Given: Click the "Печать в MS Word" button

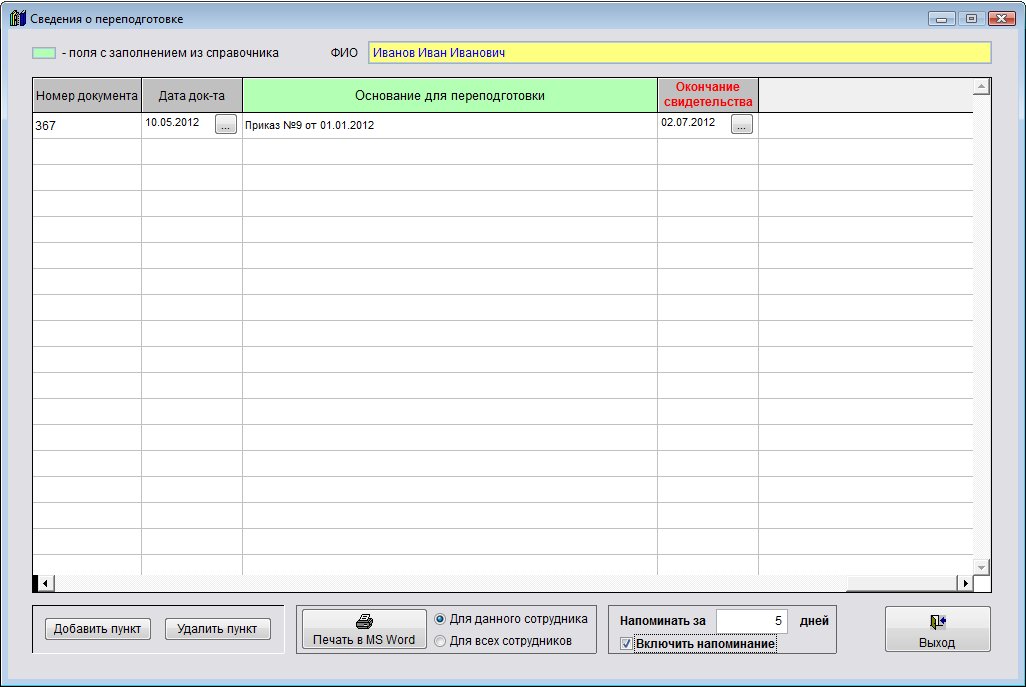Looking at the screenshot, I should [x=364, y=629].
